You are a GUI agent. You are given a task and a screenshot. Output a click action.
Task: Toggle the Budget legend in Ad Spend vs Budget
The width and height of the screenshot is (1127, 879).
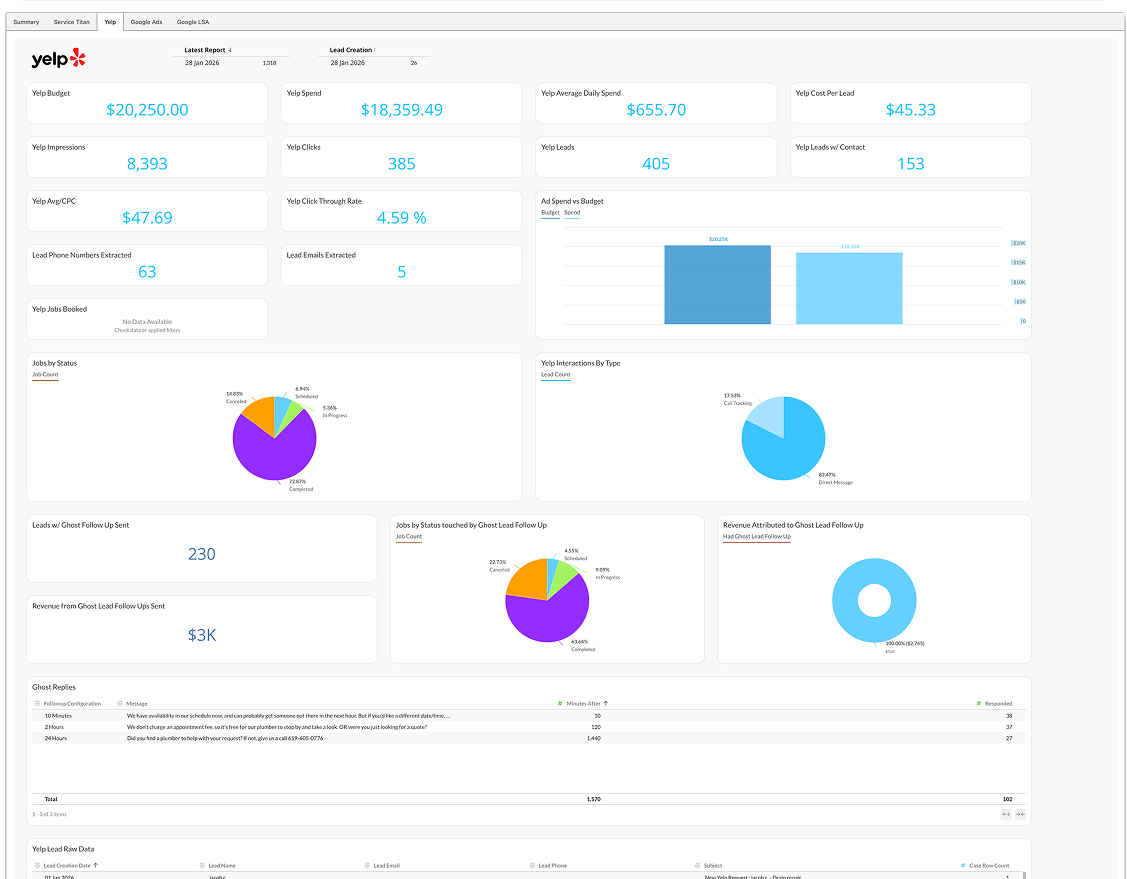click(552, 213)
